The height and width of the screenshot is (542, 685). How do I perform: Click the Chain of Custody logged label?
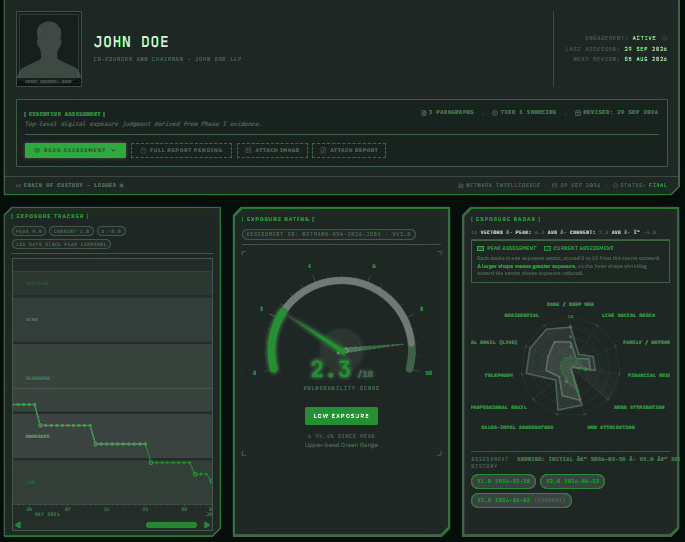click(x=70, y=185)
